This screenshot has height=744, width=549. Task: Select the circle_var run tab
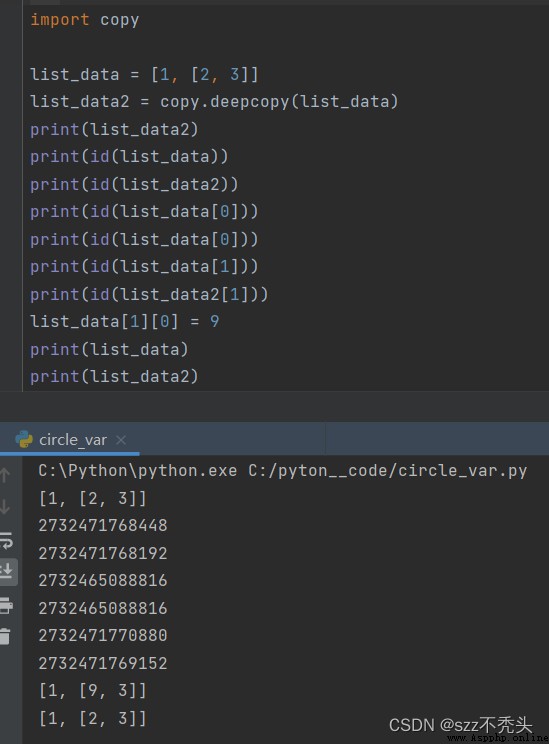(x=70, y=440)
